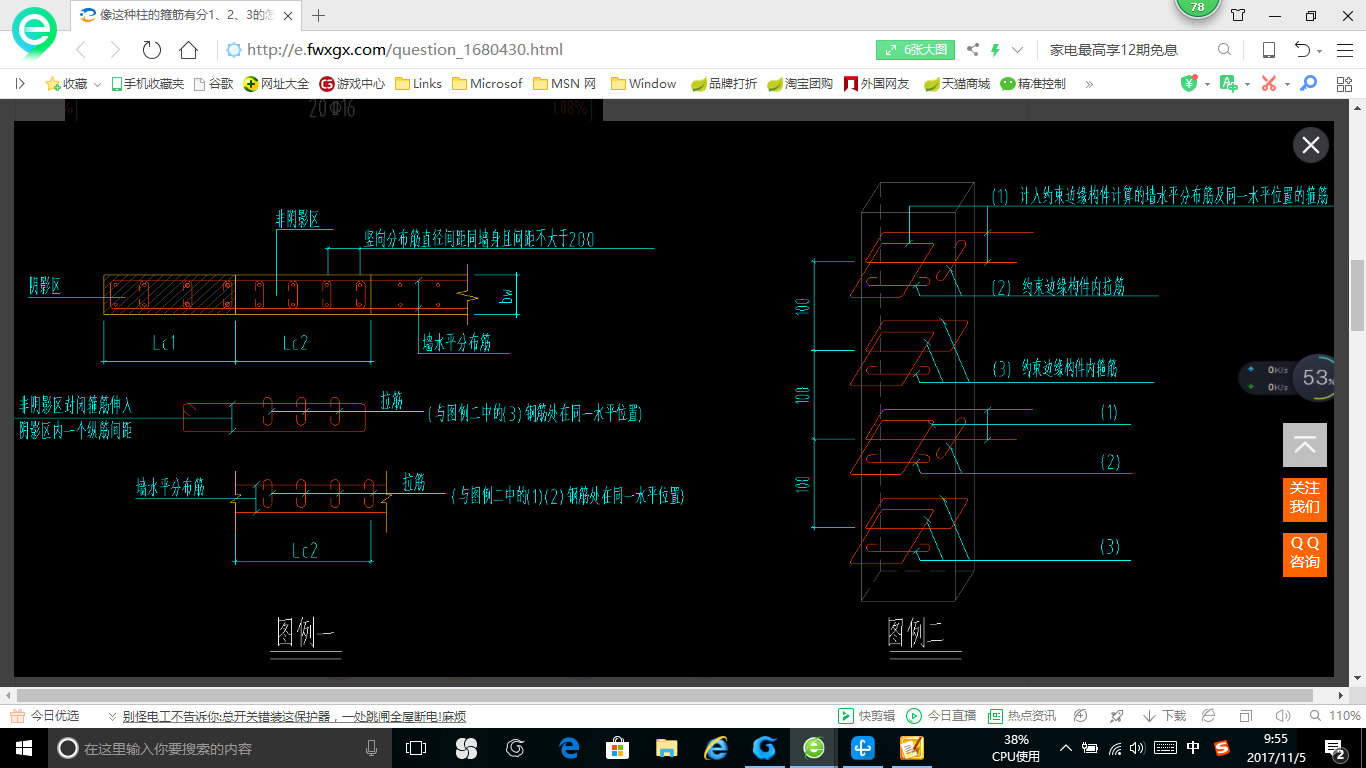1366x768 pixels.
Task: Open the Links bookmark folder
Action: pos(419,84)
